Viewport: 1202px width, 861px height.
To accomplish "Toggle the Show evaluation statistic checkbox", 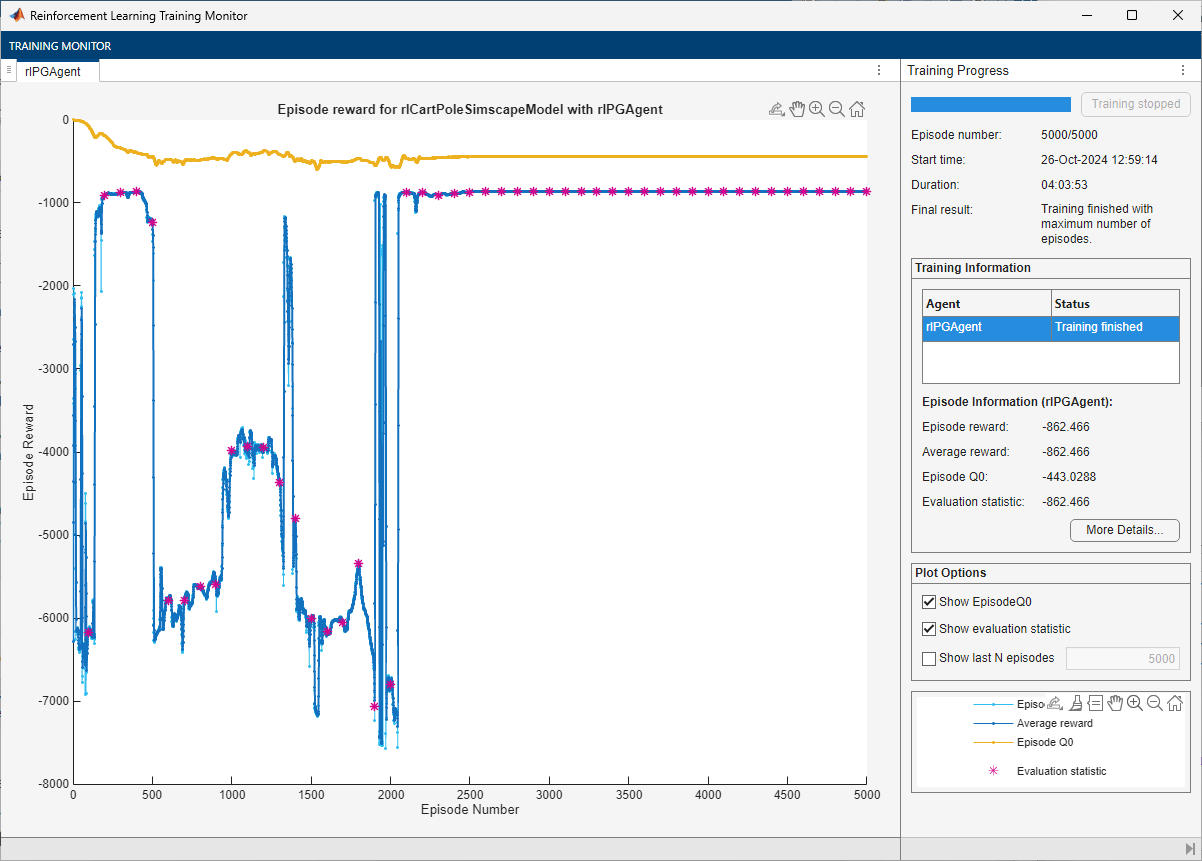I will (x=929, y=629).
